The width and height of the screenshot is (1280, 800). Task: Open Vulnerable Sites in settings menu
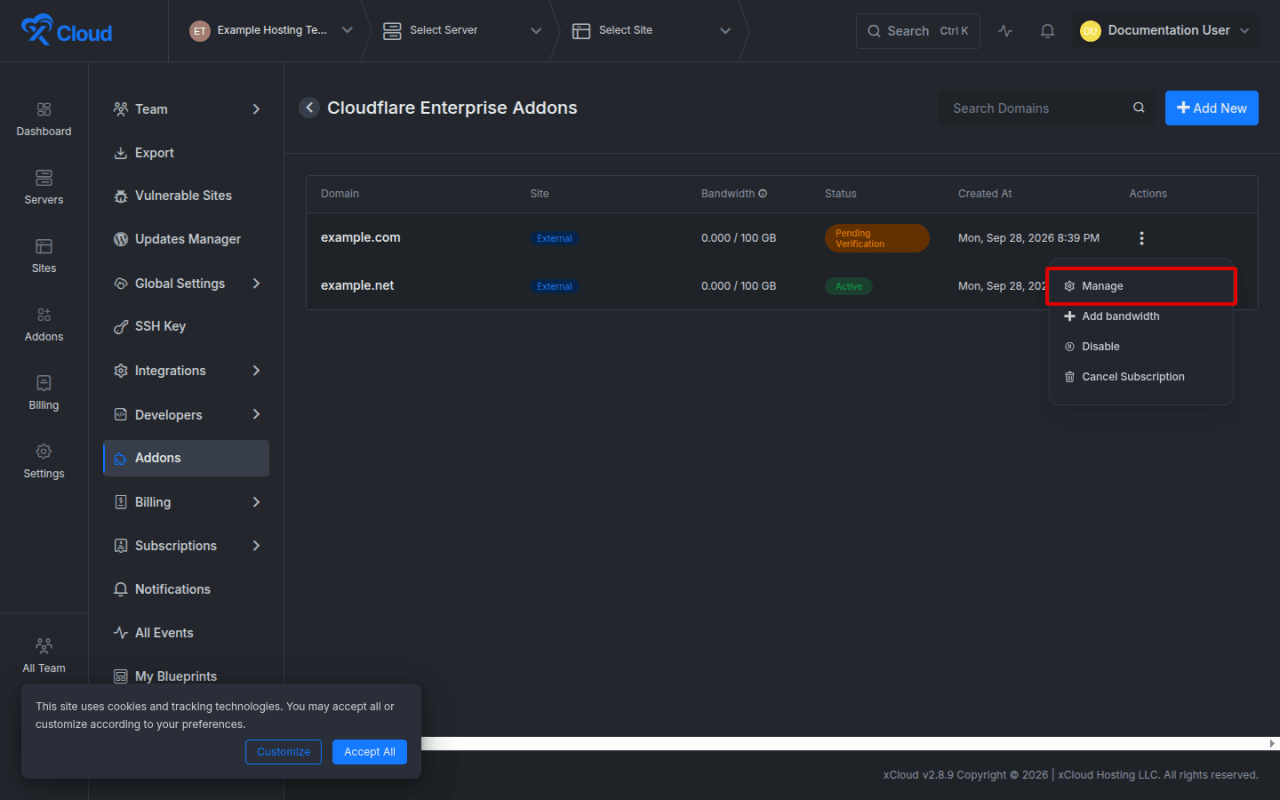point(186,196)
